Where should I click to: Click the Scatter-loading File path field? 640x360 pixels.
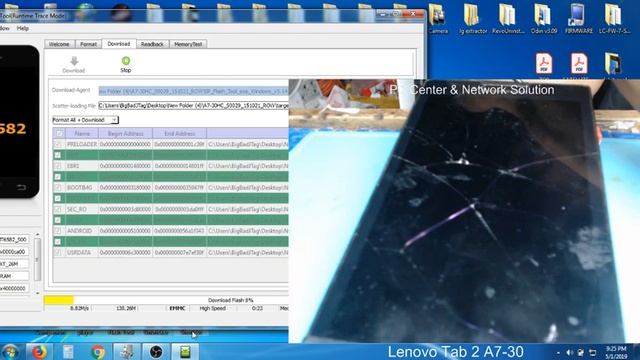click(x=193, y=106)
